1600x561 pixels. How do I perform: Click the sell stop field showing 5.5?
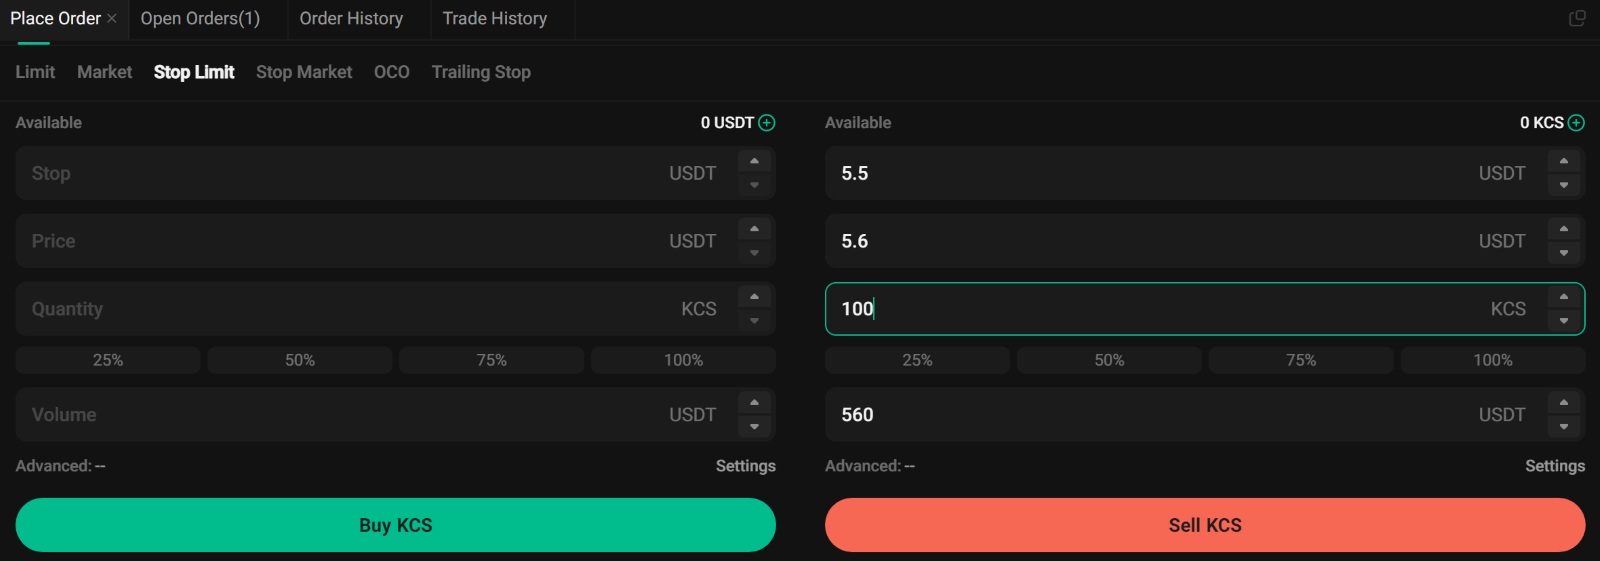[x=1205, y=173]
